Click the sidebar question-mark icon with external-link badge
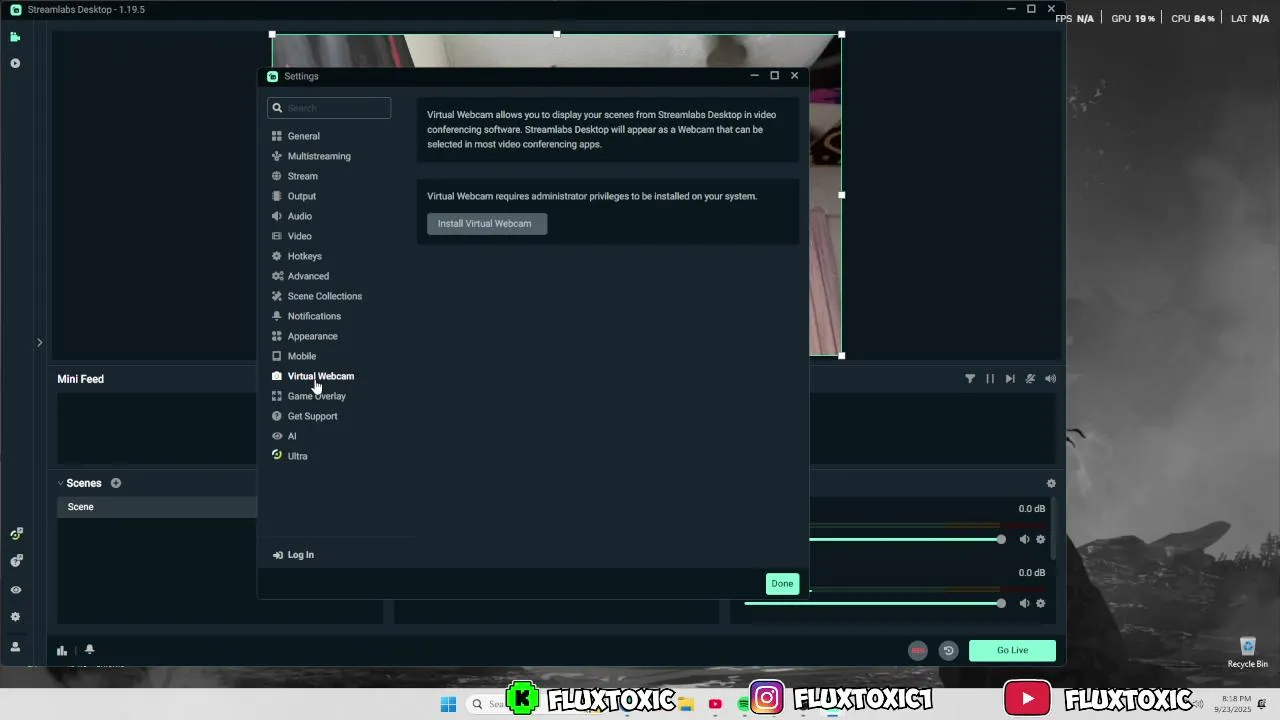The image size is (1280, 720). [15, 561]
